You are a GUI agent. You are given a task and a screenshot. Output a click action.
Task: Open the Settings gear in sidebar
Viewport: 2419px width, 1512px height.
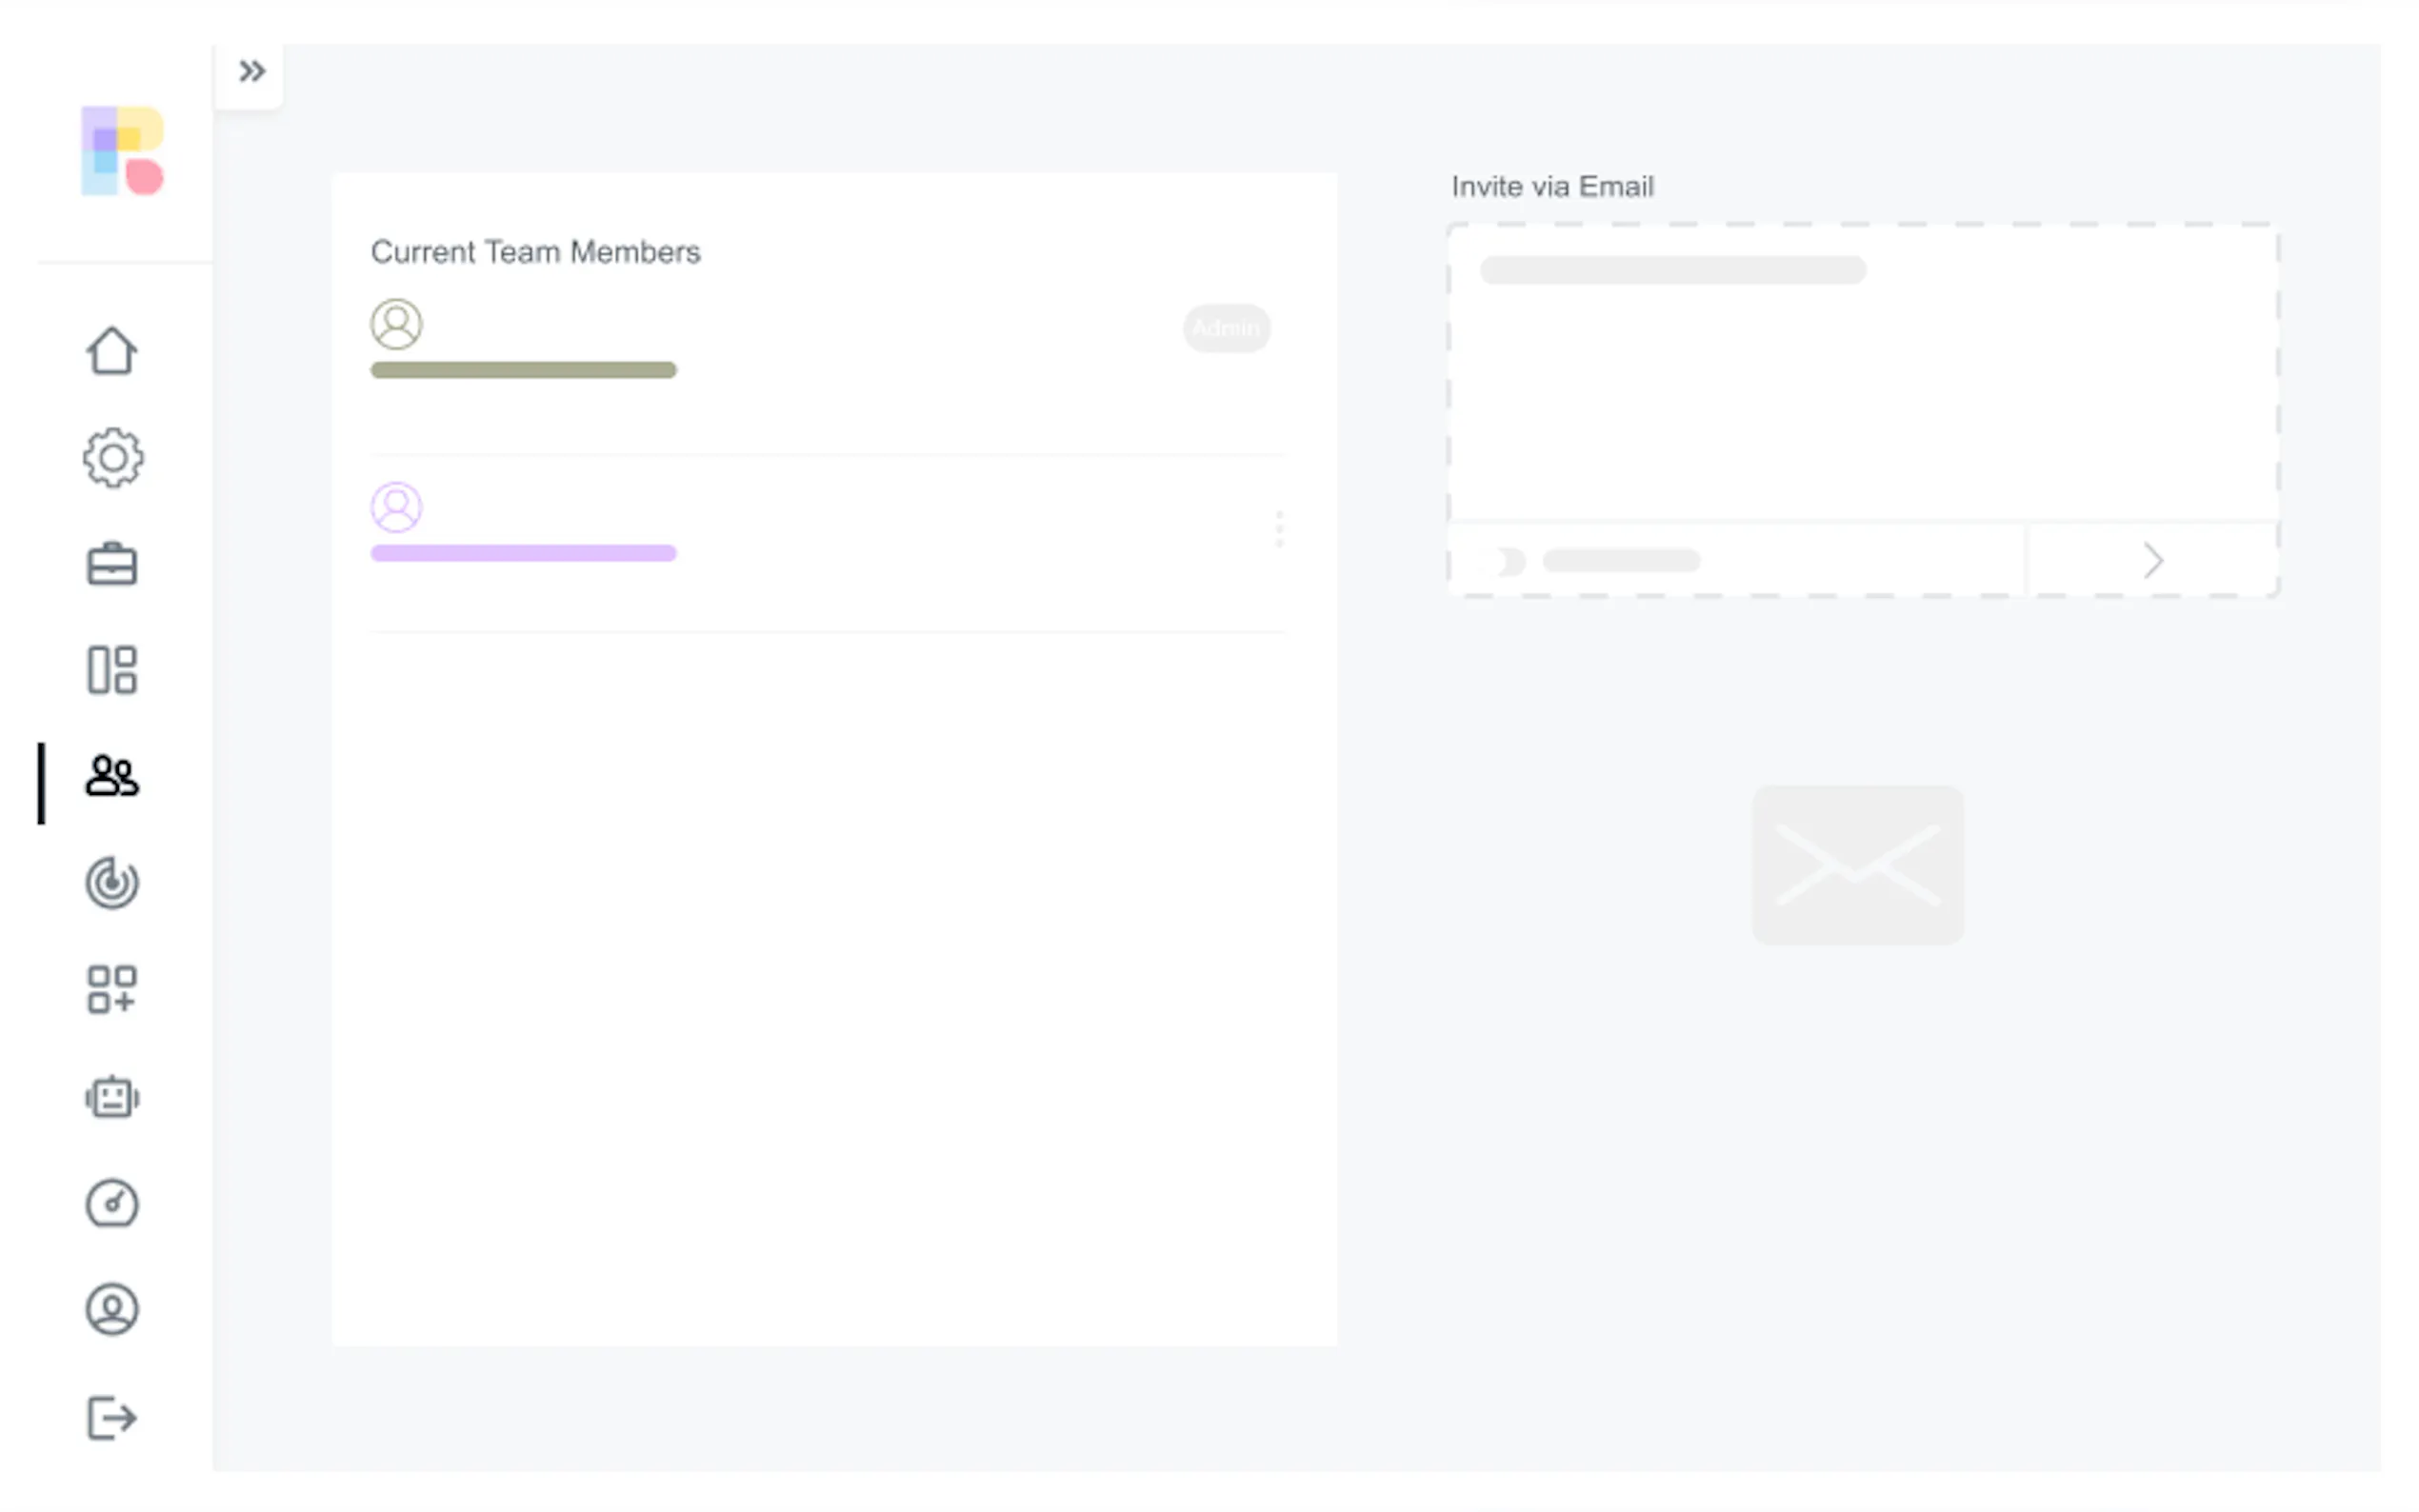tap(112, 458)
